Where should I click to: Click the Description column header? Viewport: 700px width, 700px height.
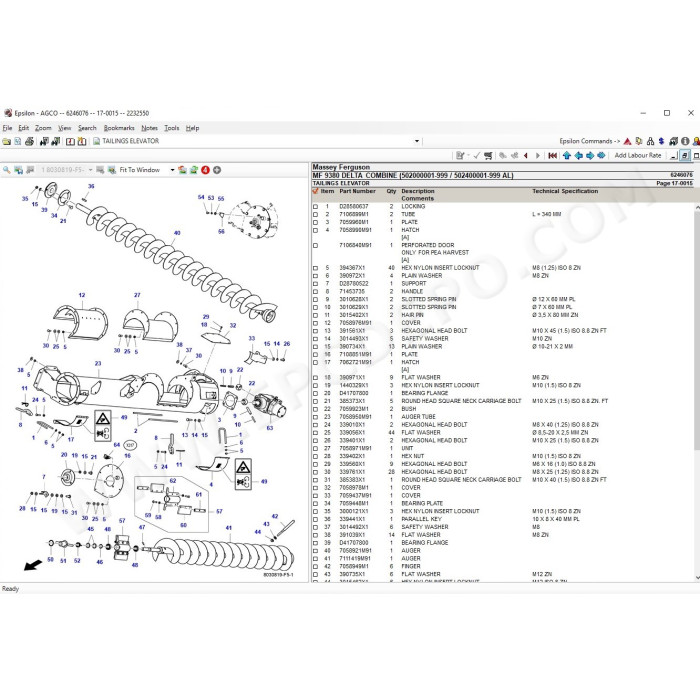(x=418, y=191)
